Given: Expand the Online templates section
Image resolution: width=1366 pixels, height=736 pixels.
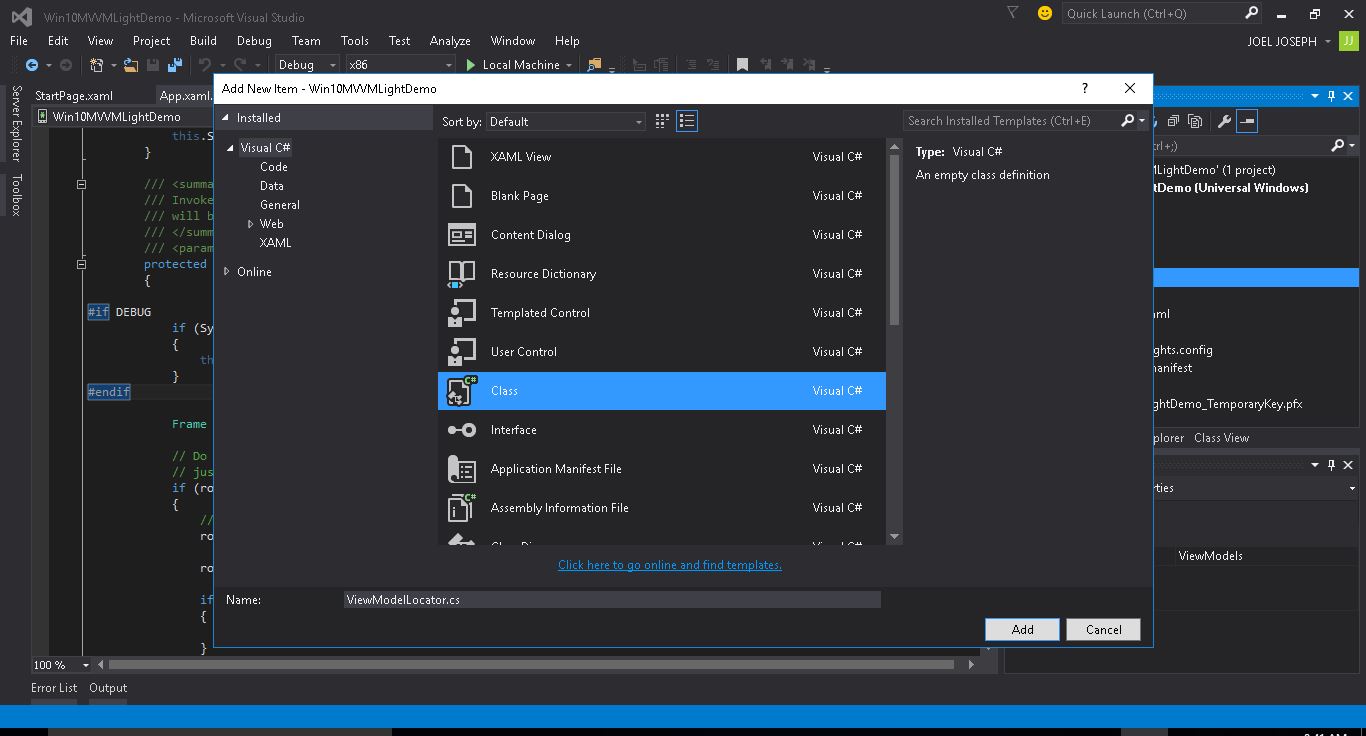Looking at the screenshot, I should click(x=227, y=272).
